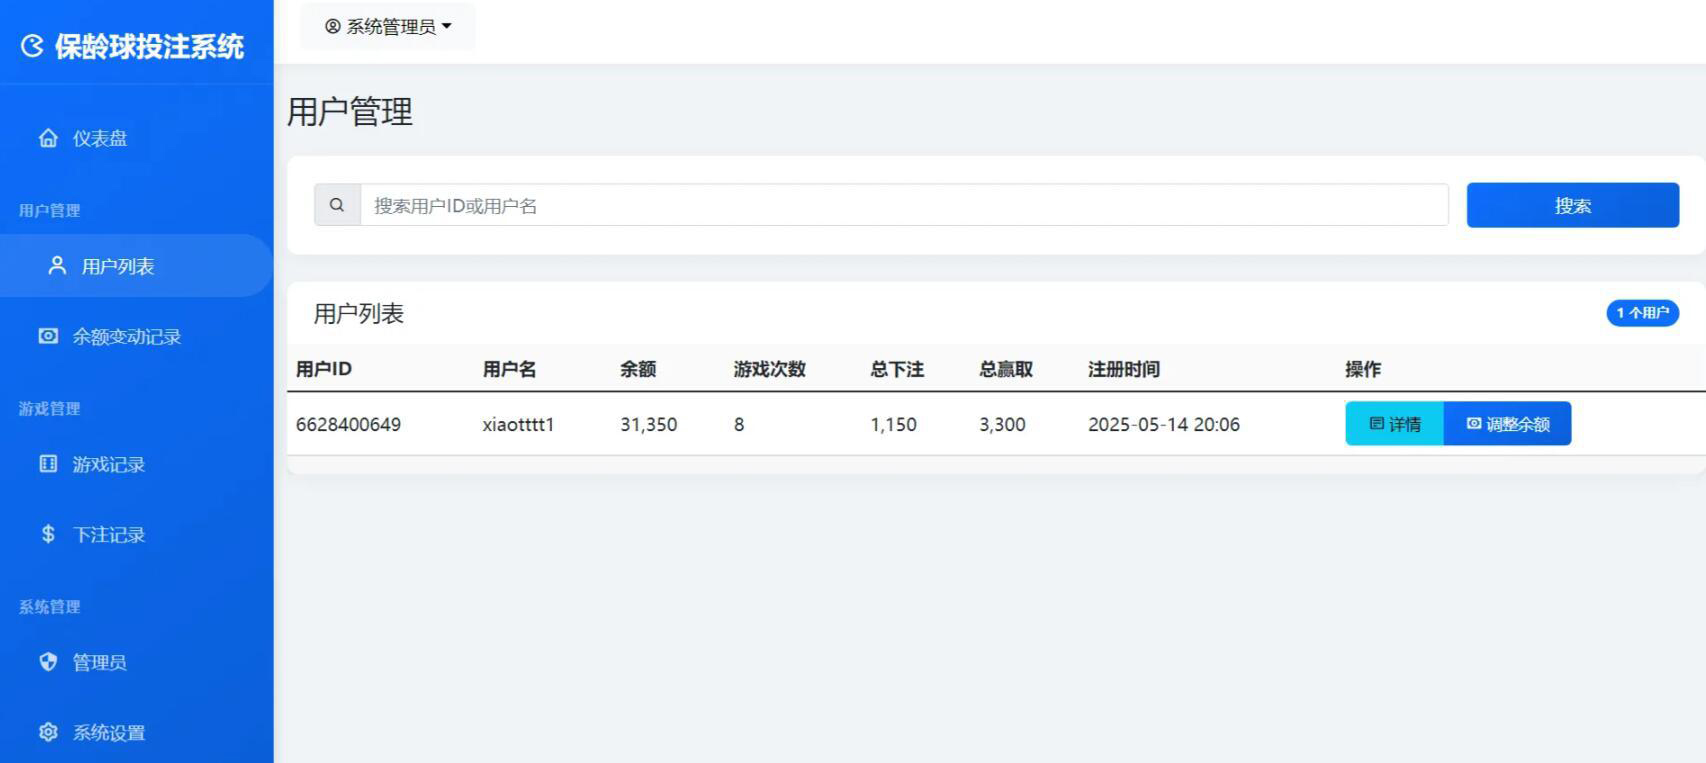View 详情 for user xiaotttt1
The width and height of the screenshot is (1706, 763).
coord(1394,424)
